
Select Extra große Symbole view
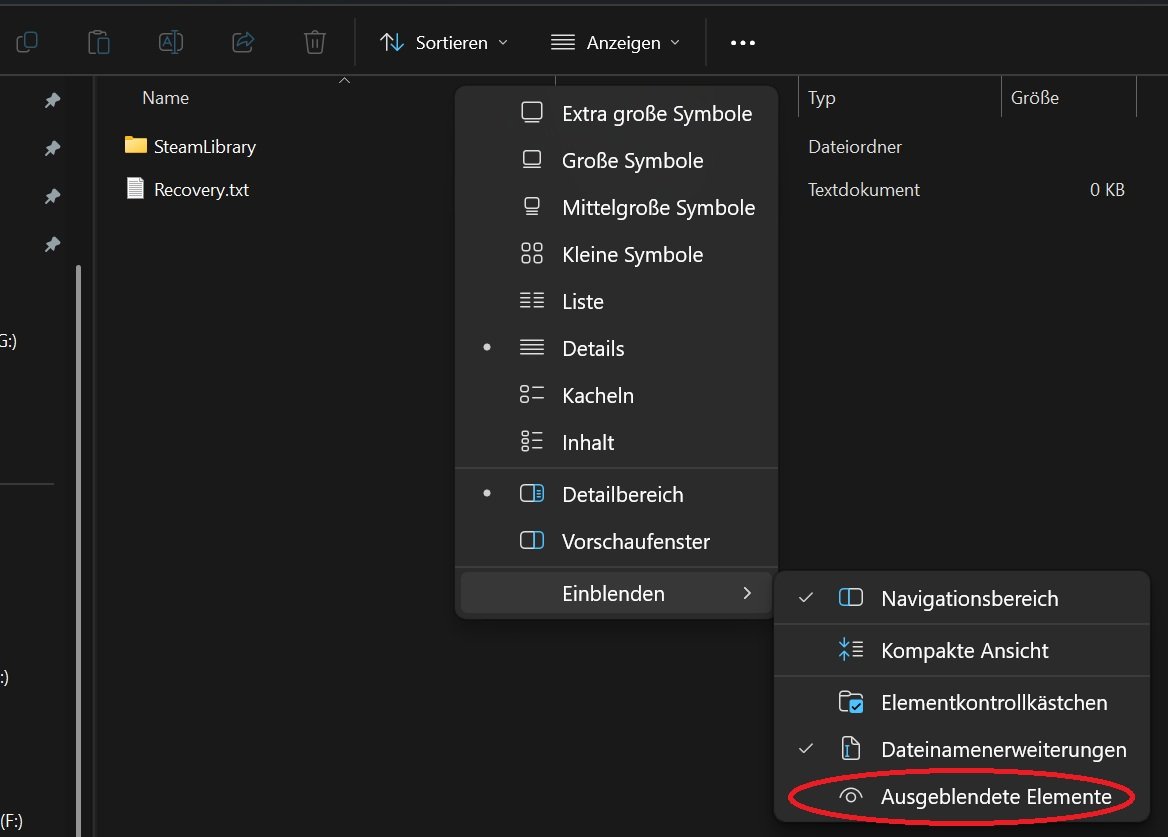[x=656, y=113]
